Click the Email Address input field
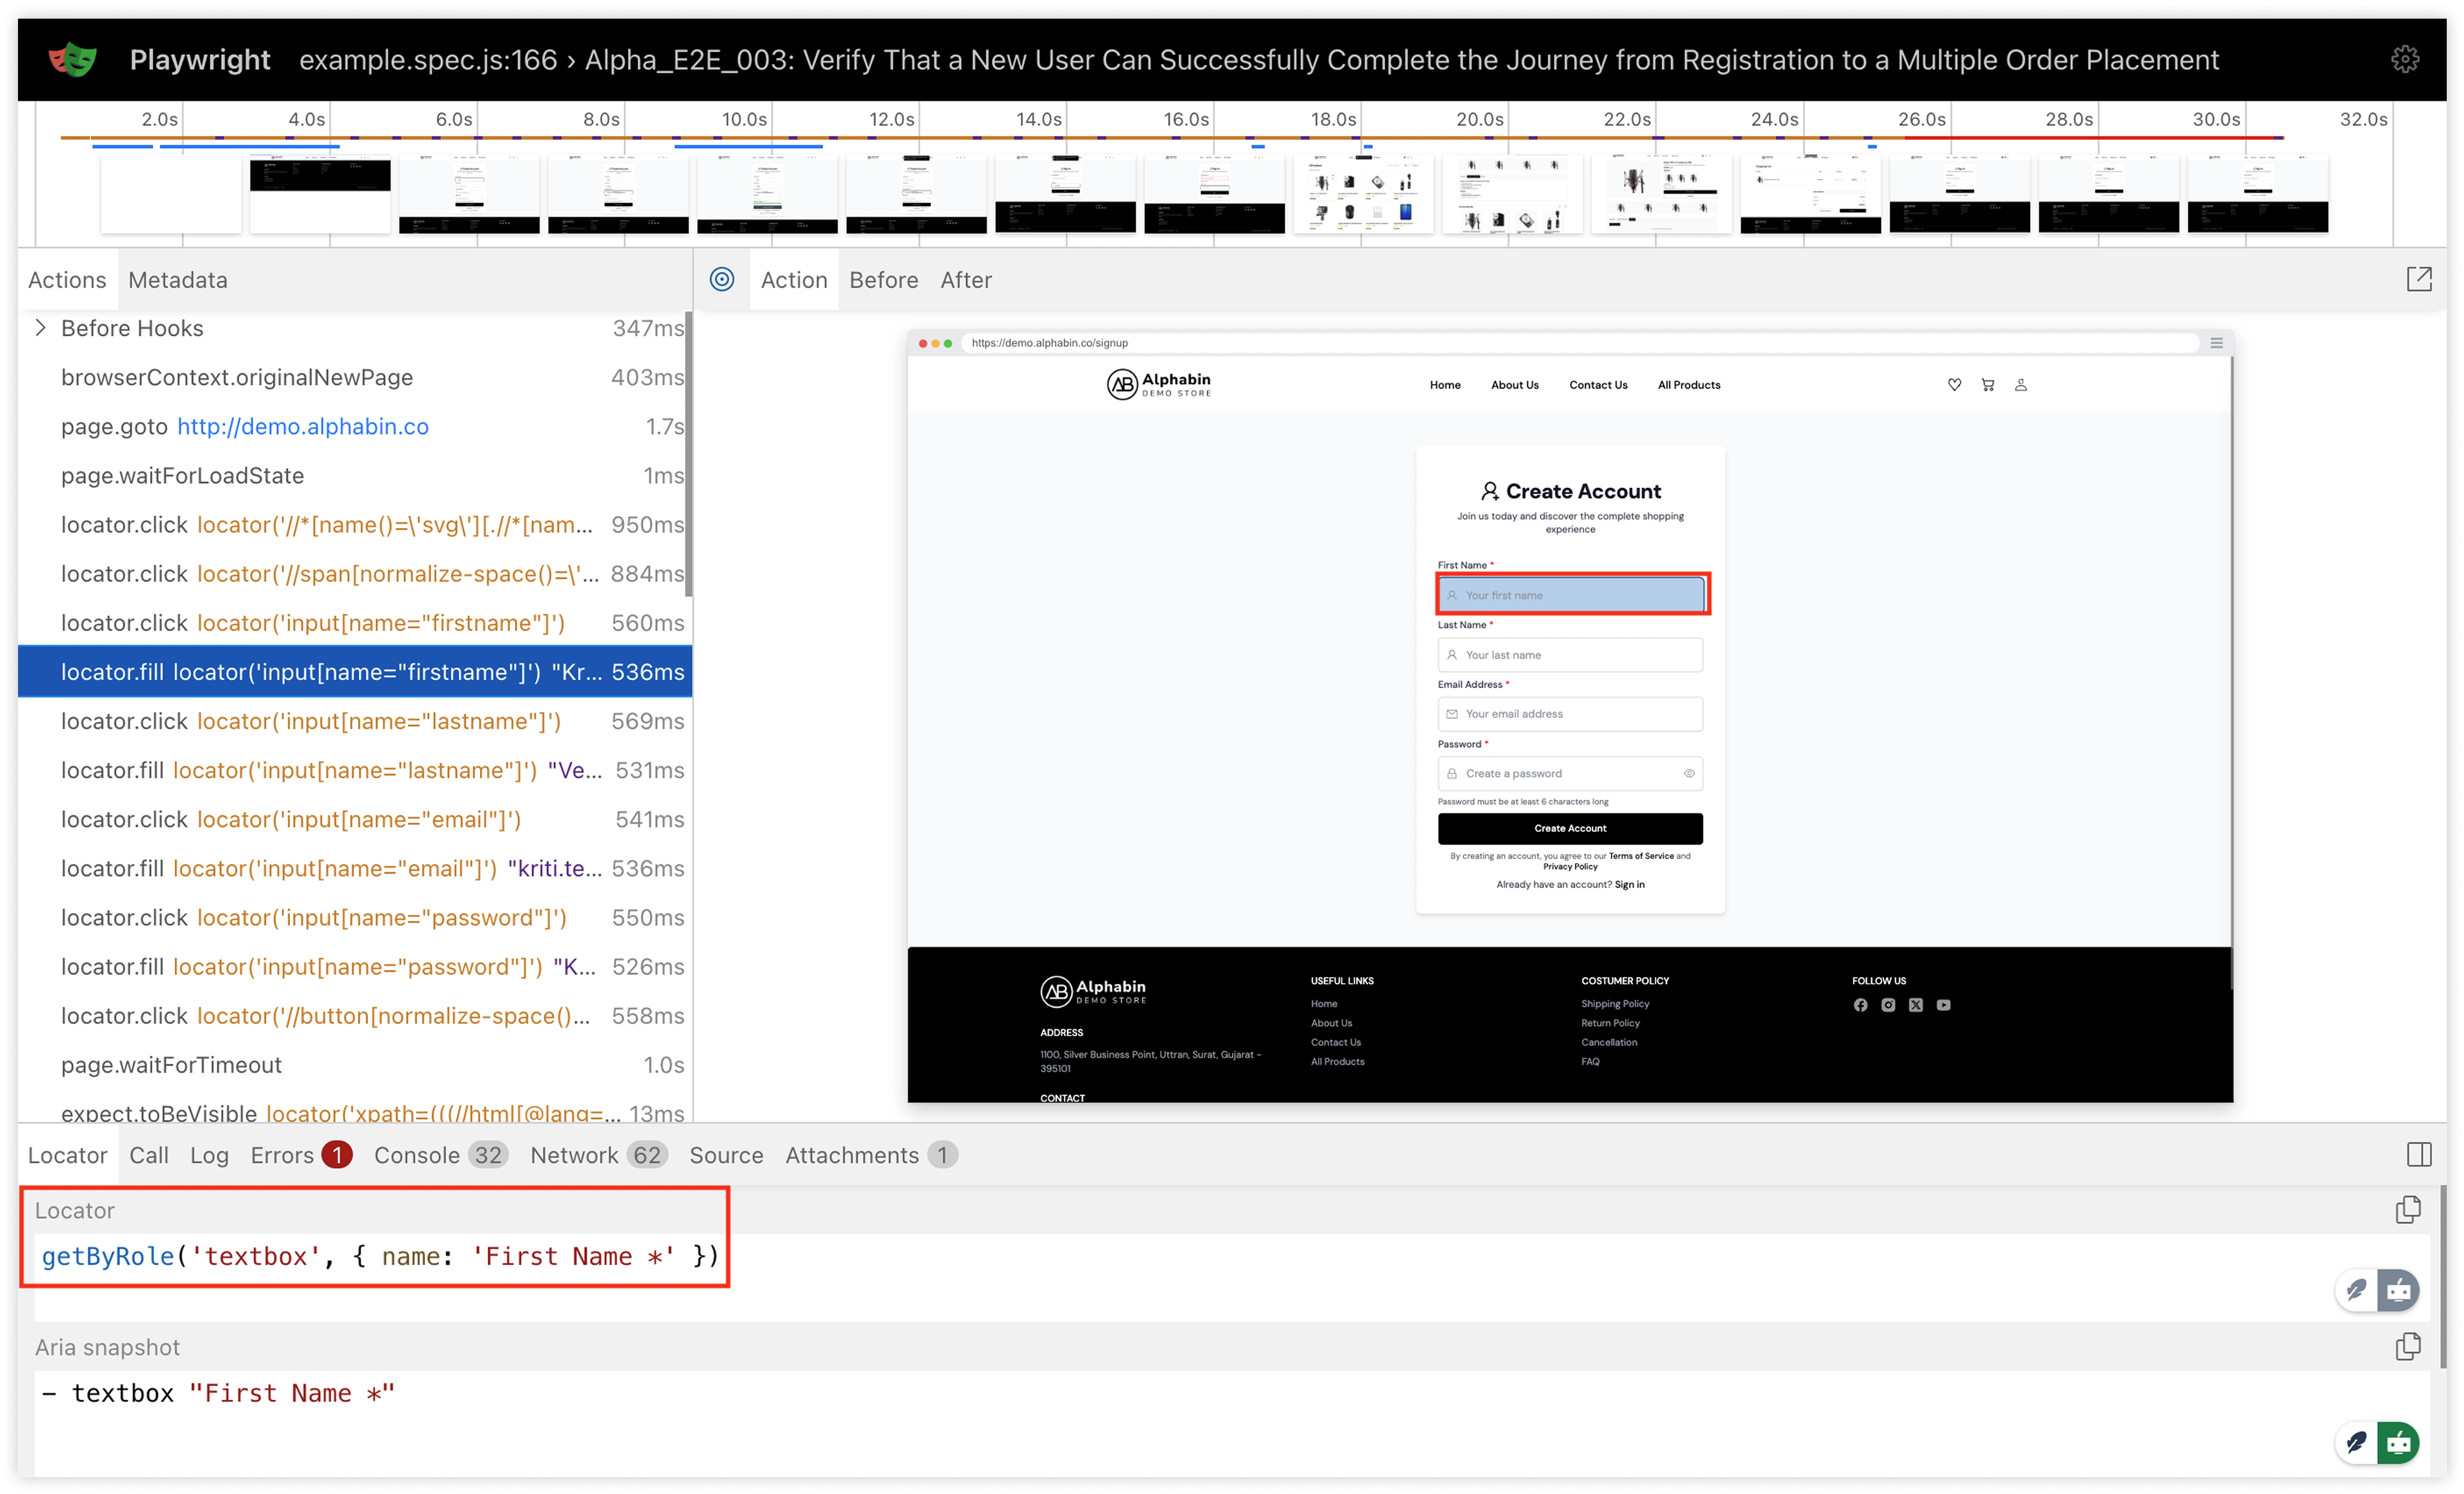 [x=1570, y=714]
